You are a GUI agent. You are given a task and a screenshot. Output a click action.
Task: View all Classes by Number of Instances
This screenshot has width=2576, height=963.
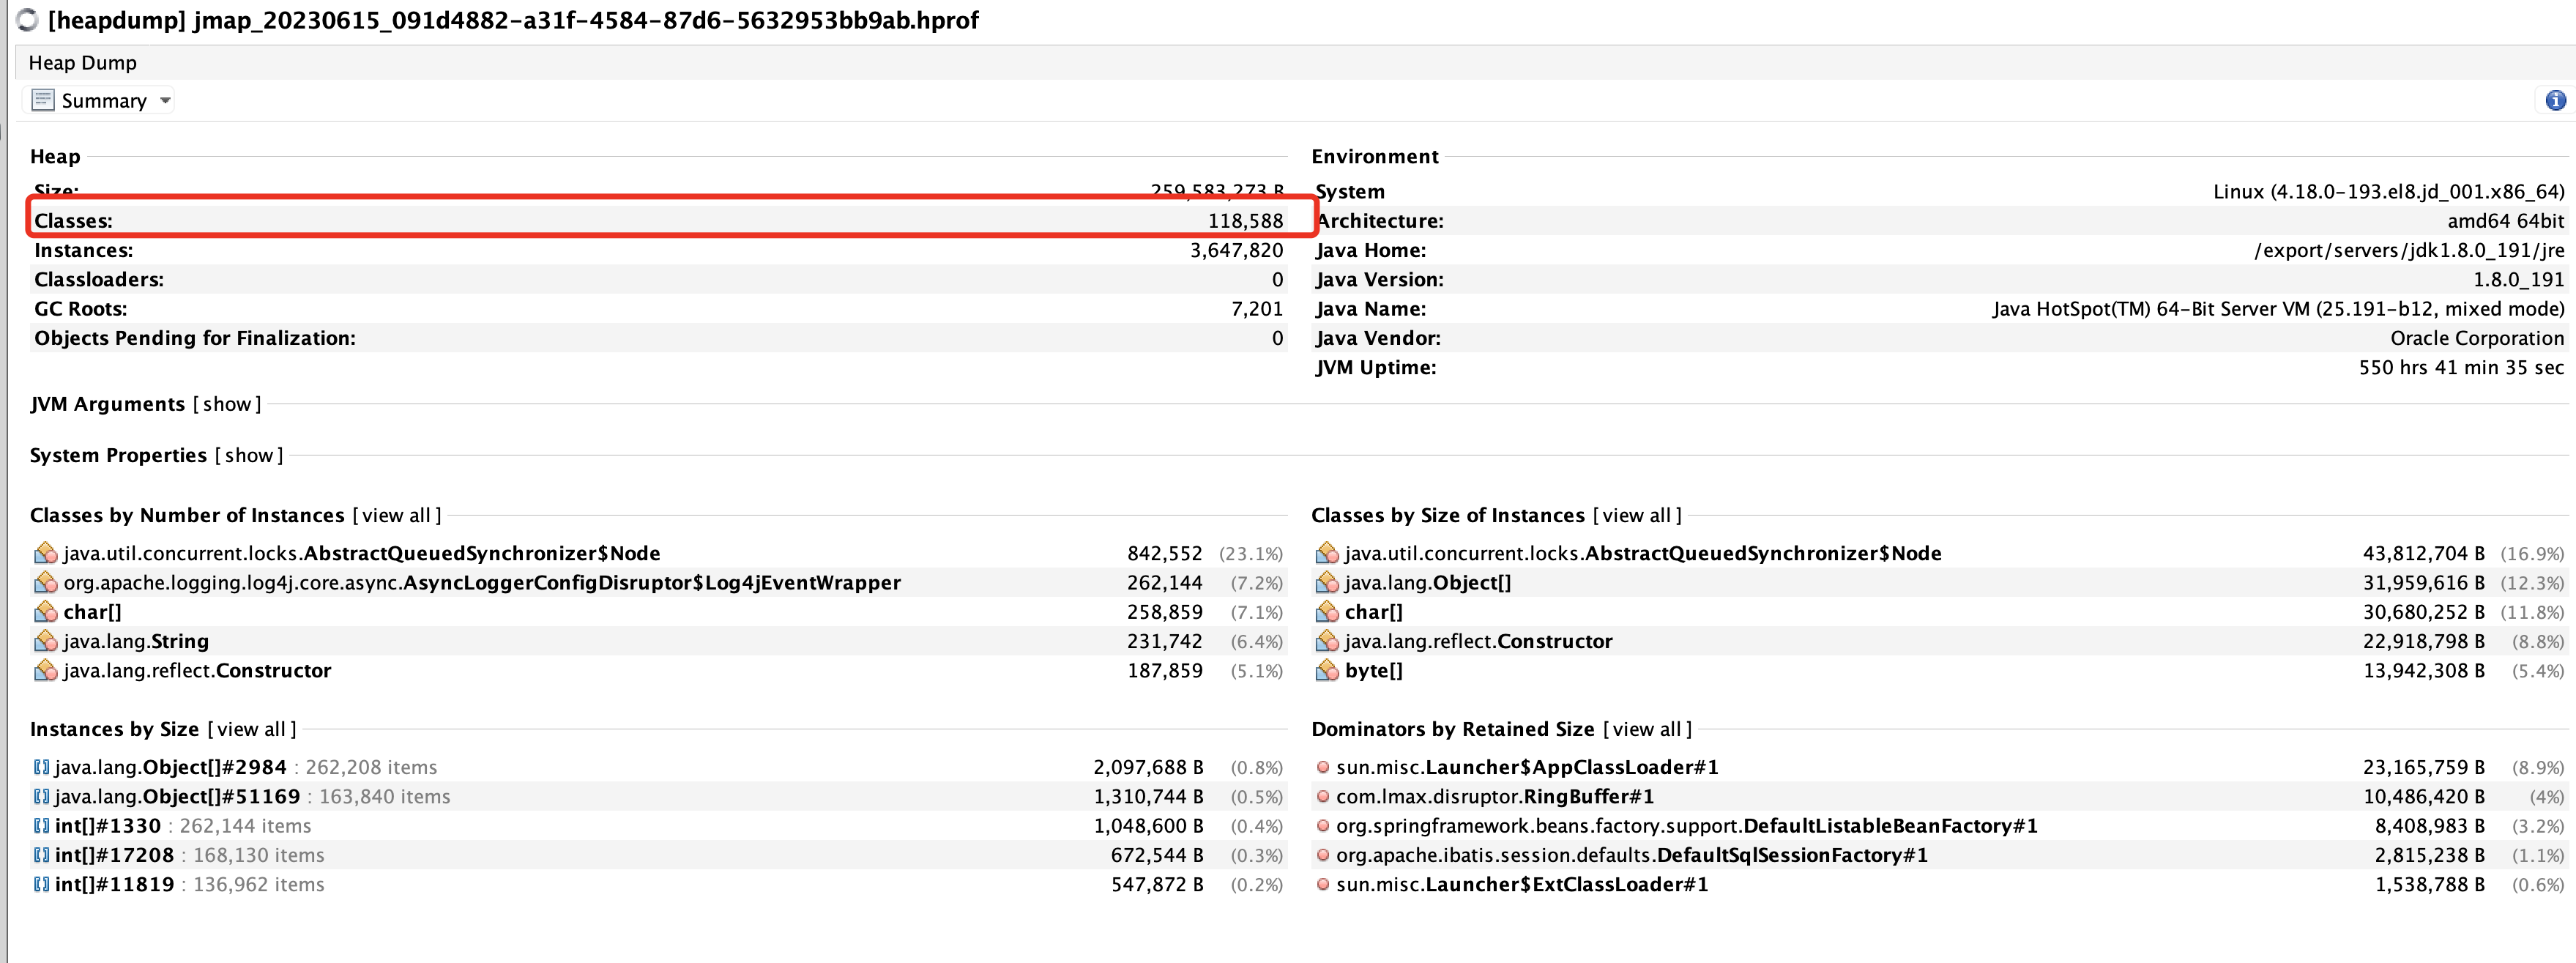click(396, 515)
